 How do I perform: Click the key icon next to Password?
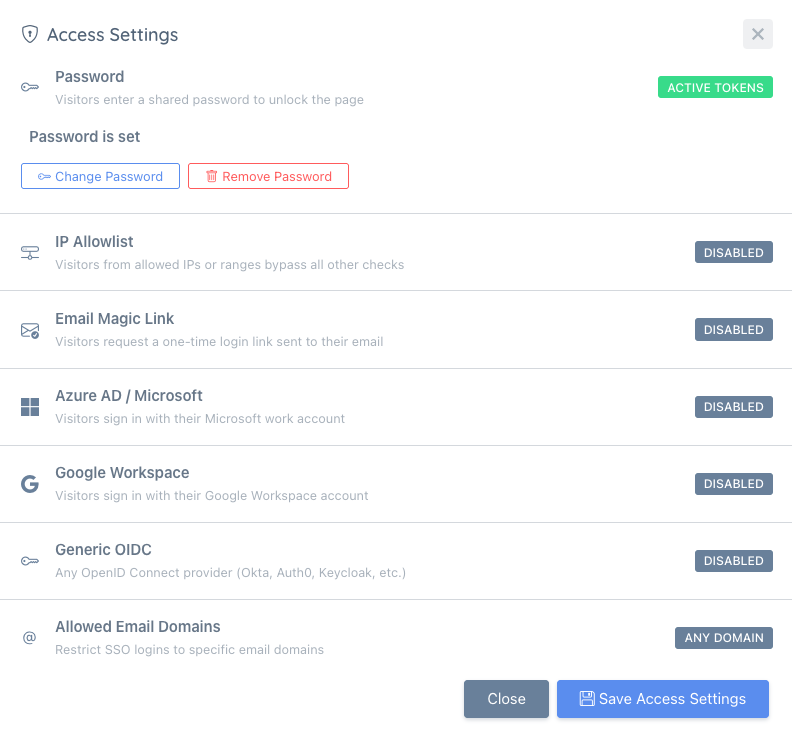pyautogui.click(x=30, y=87)
